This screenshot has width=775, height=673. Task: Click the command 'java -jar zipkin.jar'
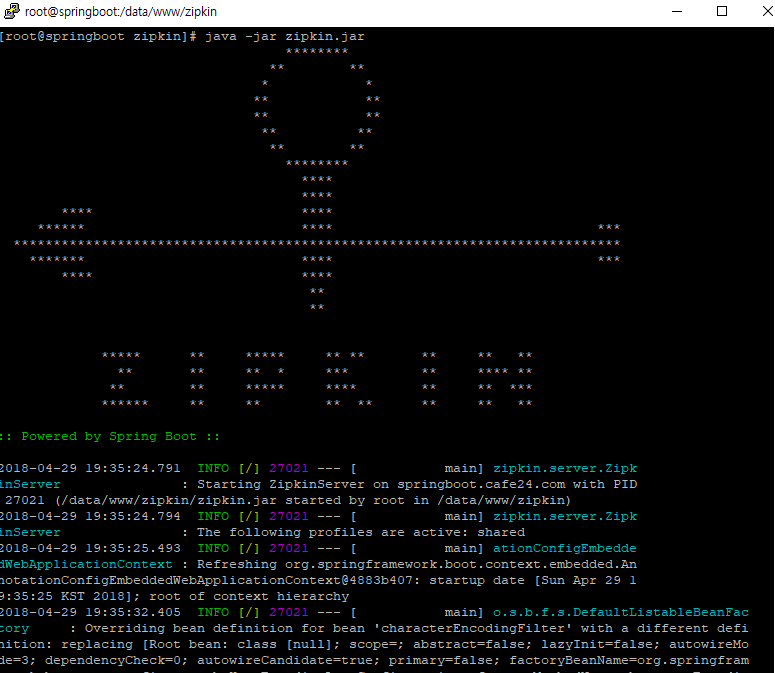[285, 37]
